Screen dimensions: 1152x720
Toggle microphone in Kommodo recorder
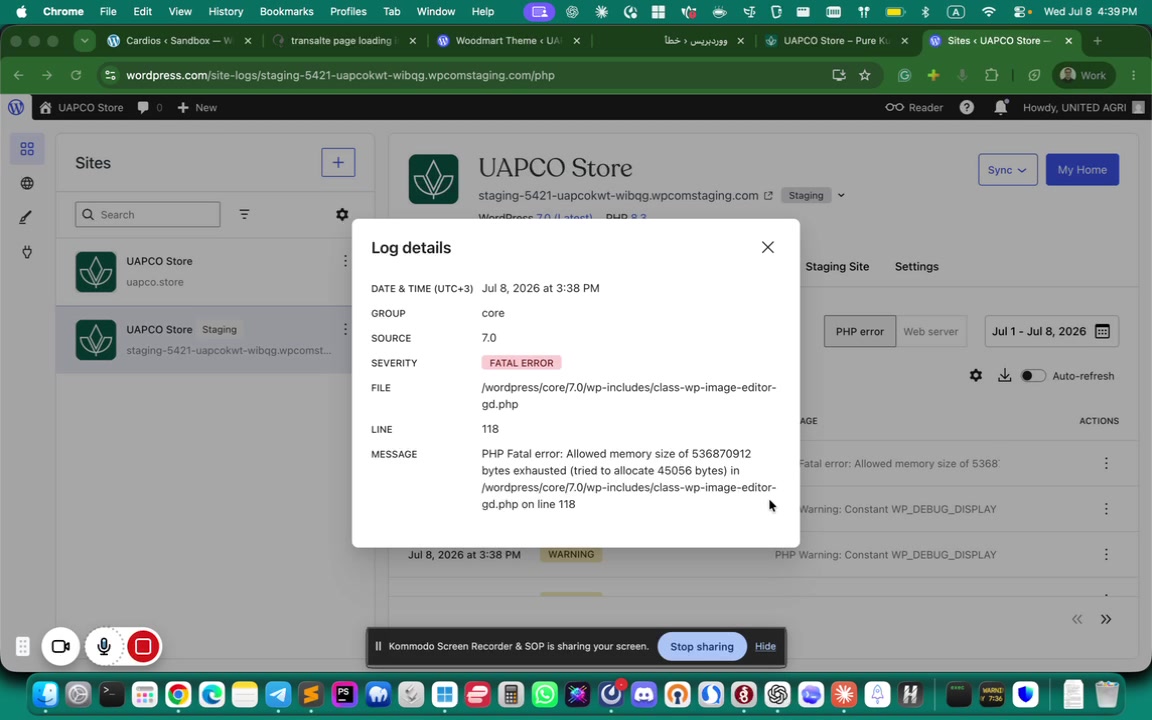coord(104,647)
